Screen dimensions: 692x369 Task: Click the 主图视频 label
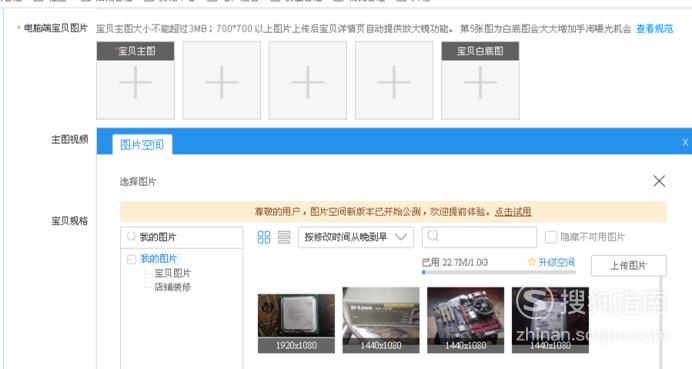(x=70, y=139)
